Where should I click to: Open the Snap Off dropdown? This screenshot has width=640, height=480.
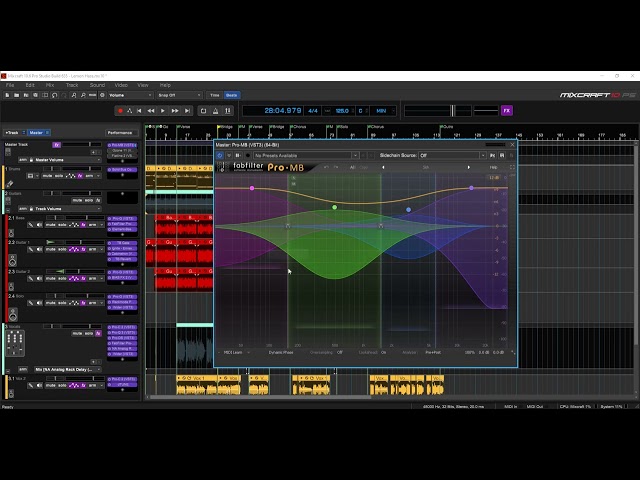tap(179, 95)
